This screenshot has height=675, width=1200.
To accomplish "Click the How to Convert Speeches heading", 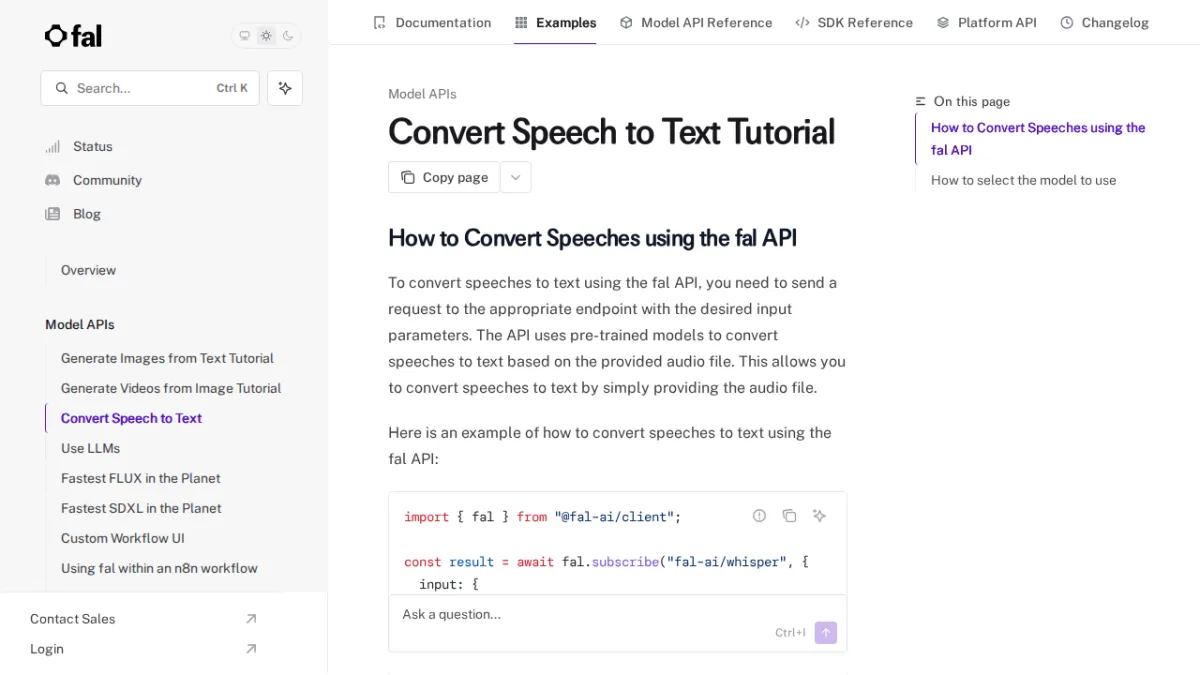I will point(592,238).
